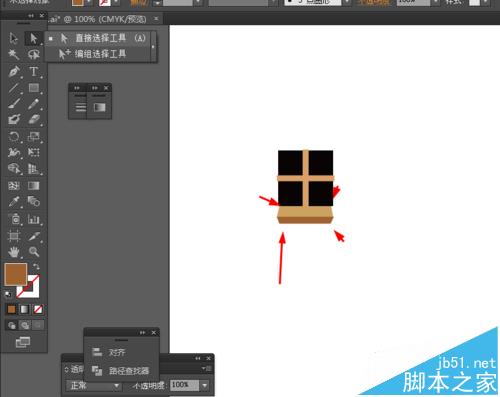Open the opacity percentage dropdown arrow

click(x=205, y=386)
